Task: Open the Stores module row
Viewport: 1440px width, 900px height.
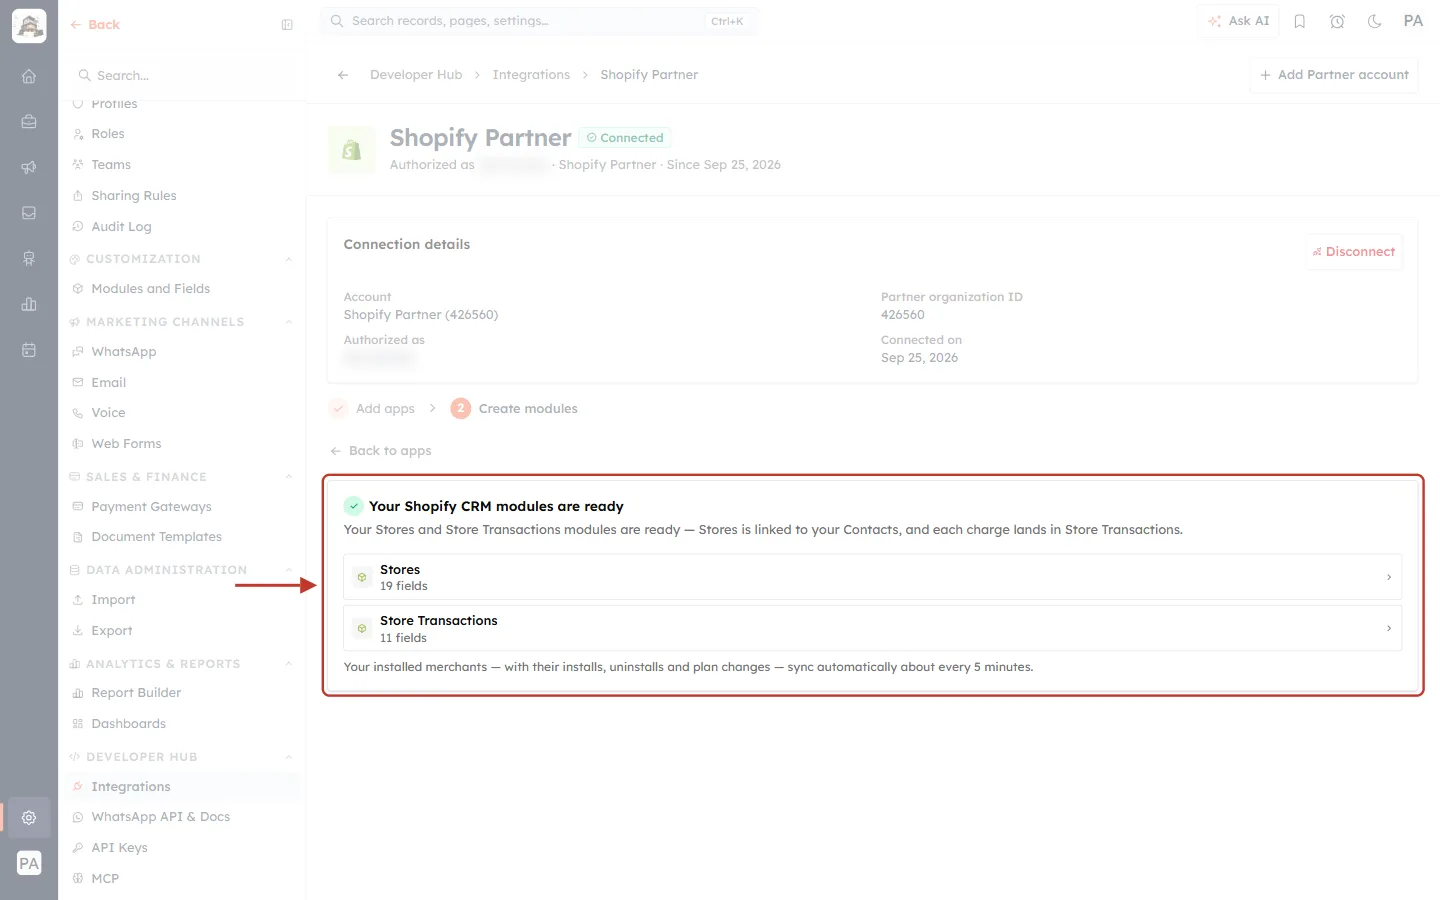Action: [x=872, y=577]
